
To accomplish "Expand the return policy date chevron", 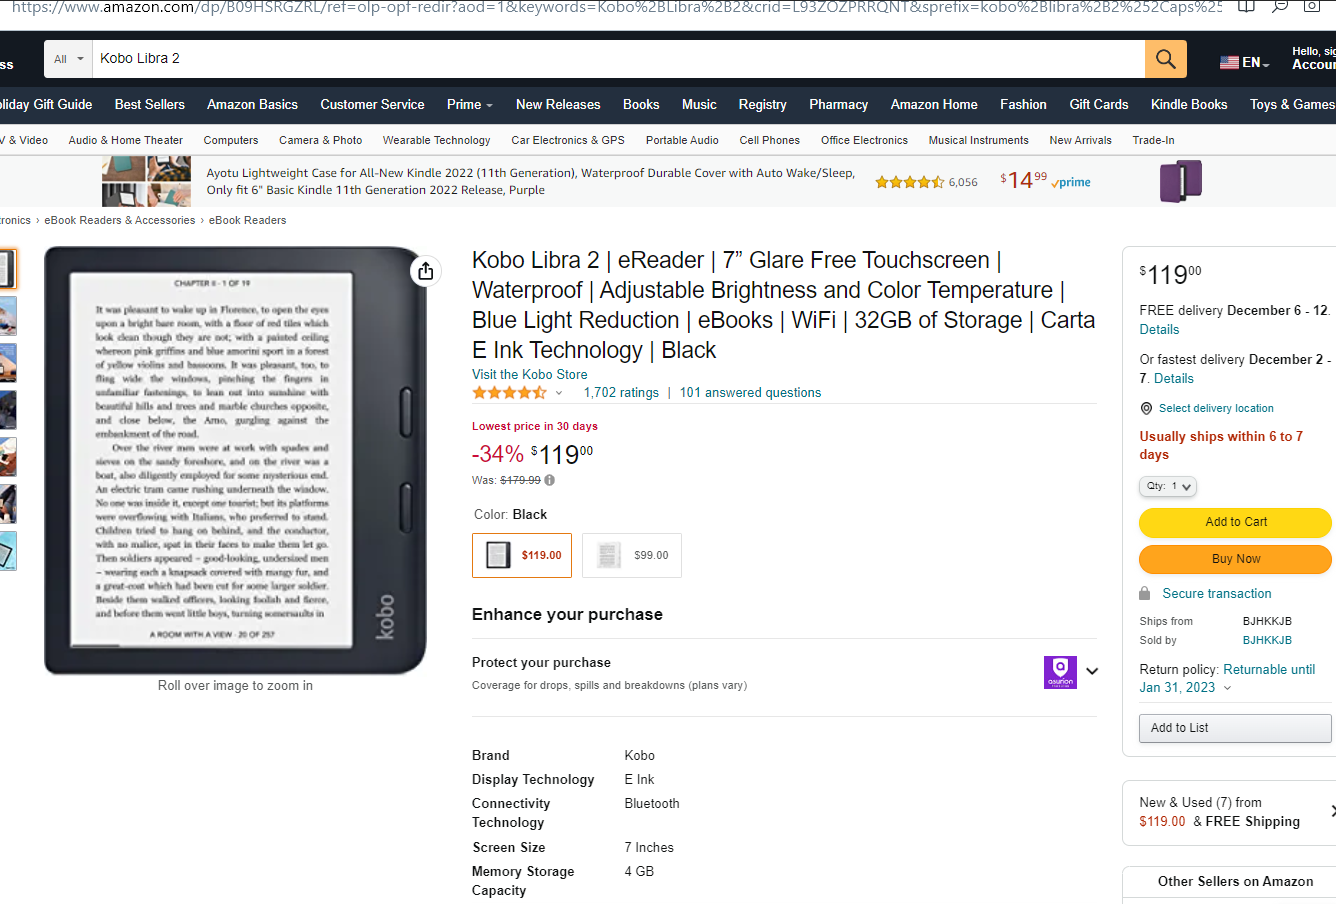I will point(1228,688).
